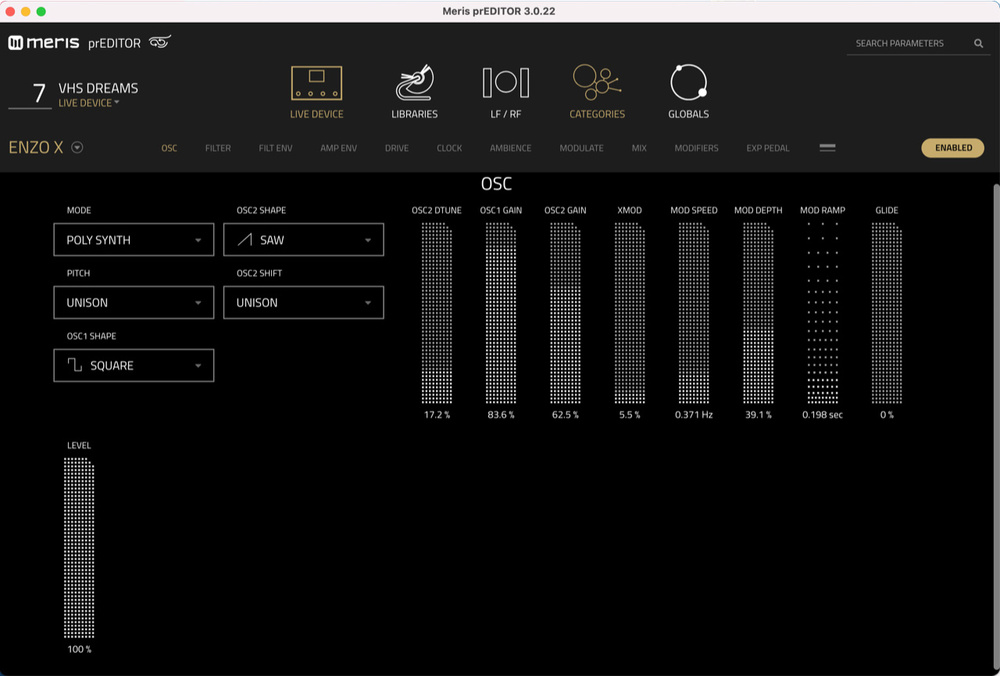Open the OSC2 SHAPE dropdown showing SAW
The height and width of the screenshot is (676, 1000).
(303, 240)
